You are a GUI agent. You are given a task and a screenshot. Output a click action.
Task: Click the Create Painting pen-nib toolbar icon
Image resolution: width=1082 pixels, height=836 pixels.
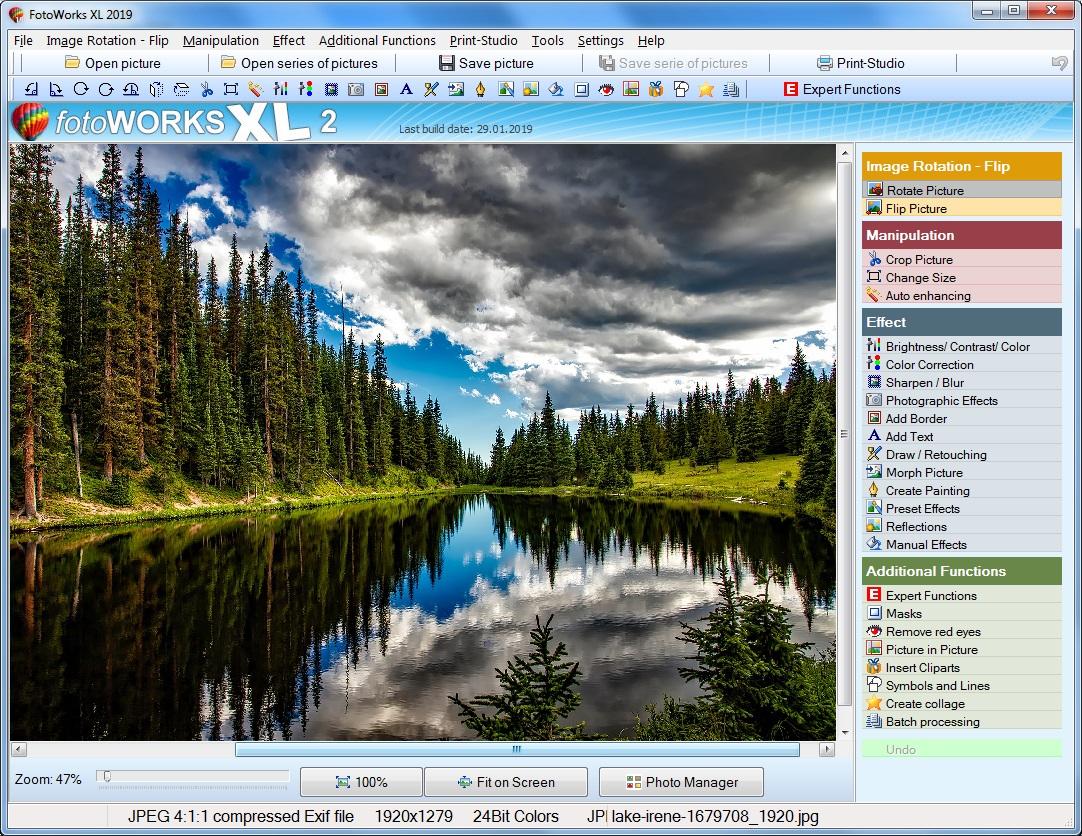coord(480,89)
